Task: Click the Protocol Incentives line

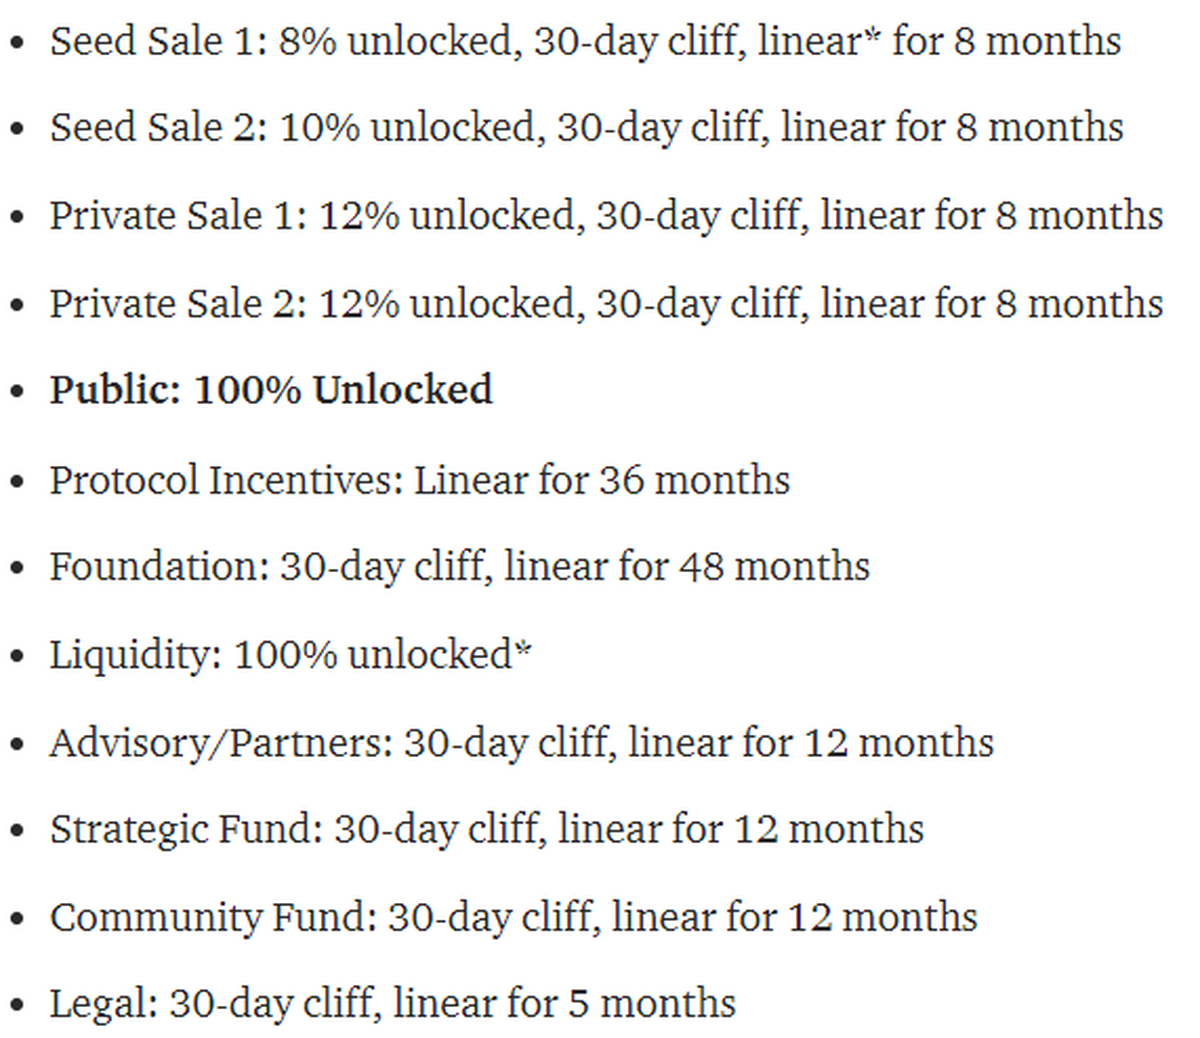Action: (x=419, y=480)
